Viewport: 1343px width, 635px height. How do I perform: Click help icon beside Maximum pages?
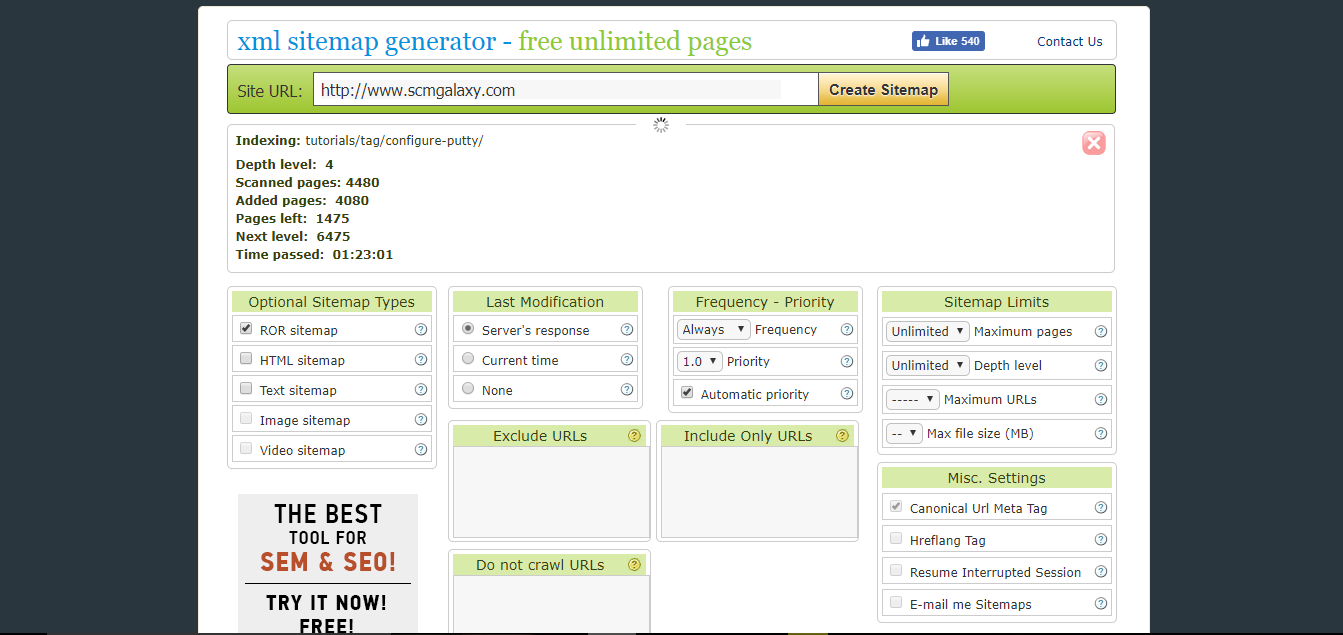click(x=1101, y=332)
